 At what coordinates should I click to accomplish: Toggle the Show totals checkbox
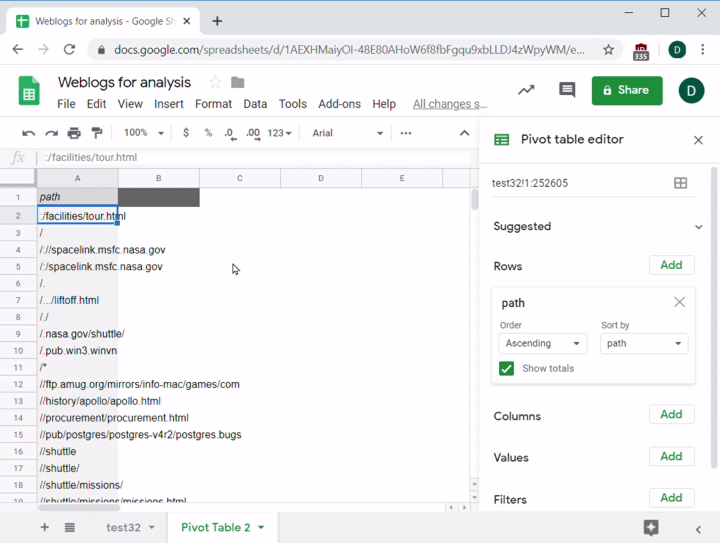click(507, 369)
